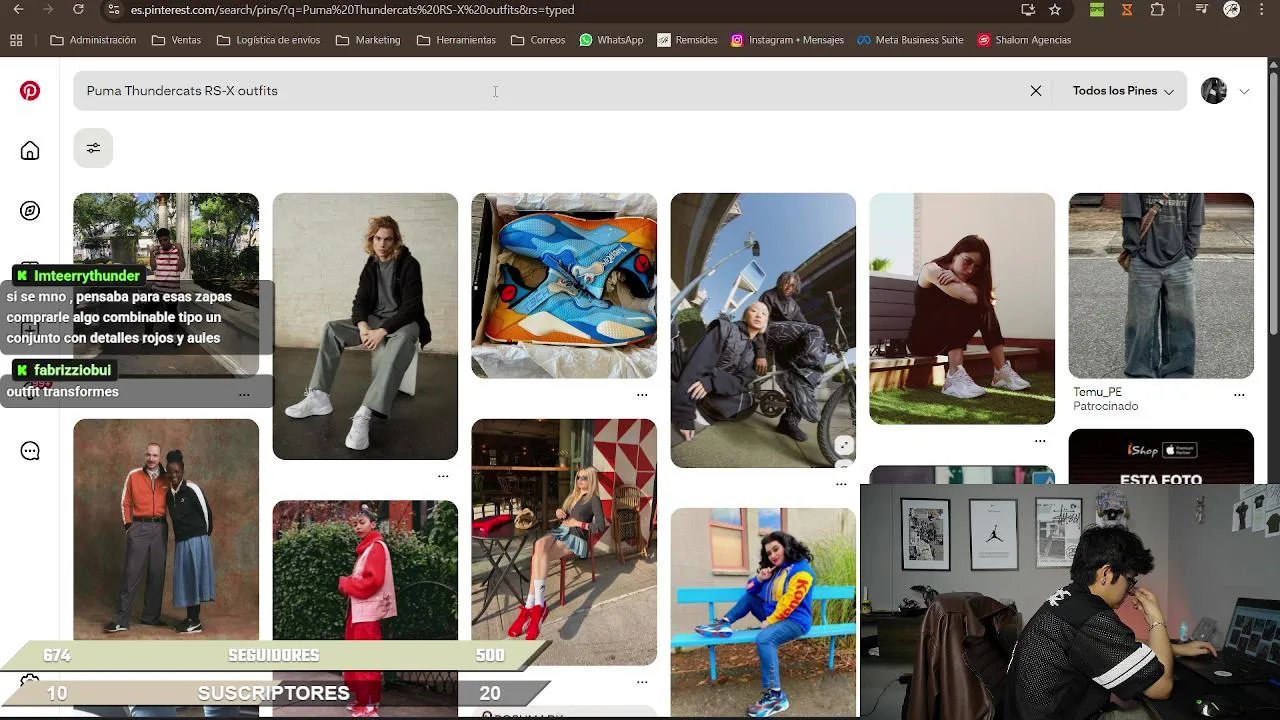Viewport: 1280px width, 720px height.
Task: Open the girl sitting on bench pin
Action: coord(962,309)
